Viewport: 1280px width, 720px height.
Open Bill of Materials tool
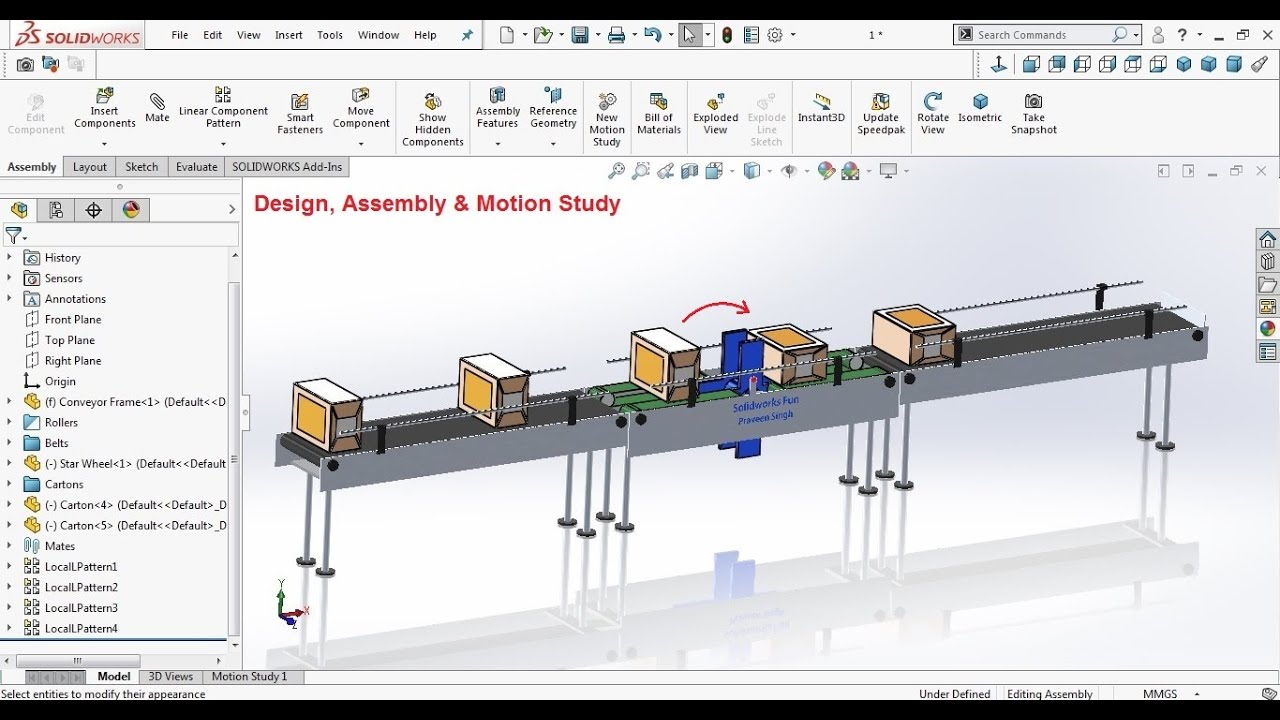click(659, 114)
